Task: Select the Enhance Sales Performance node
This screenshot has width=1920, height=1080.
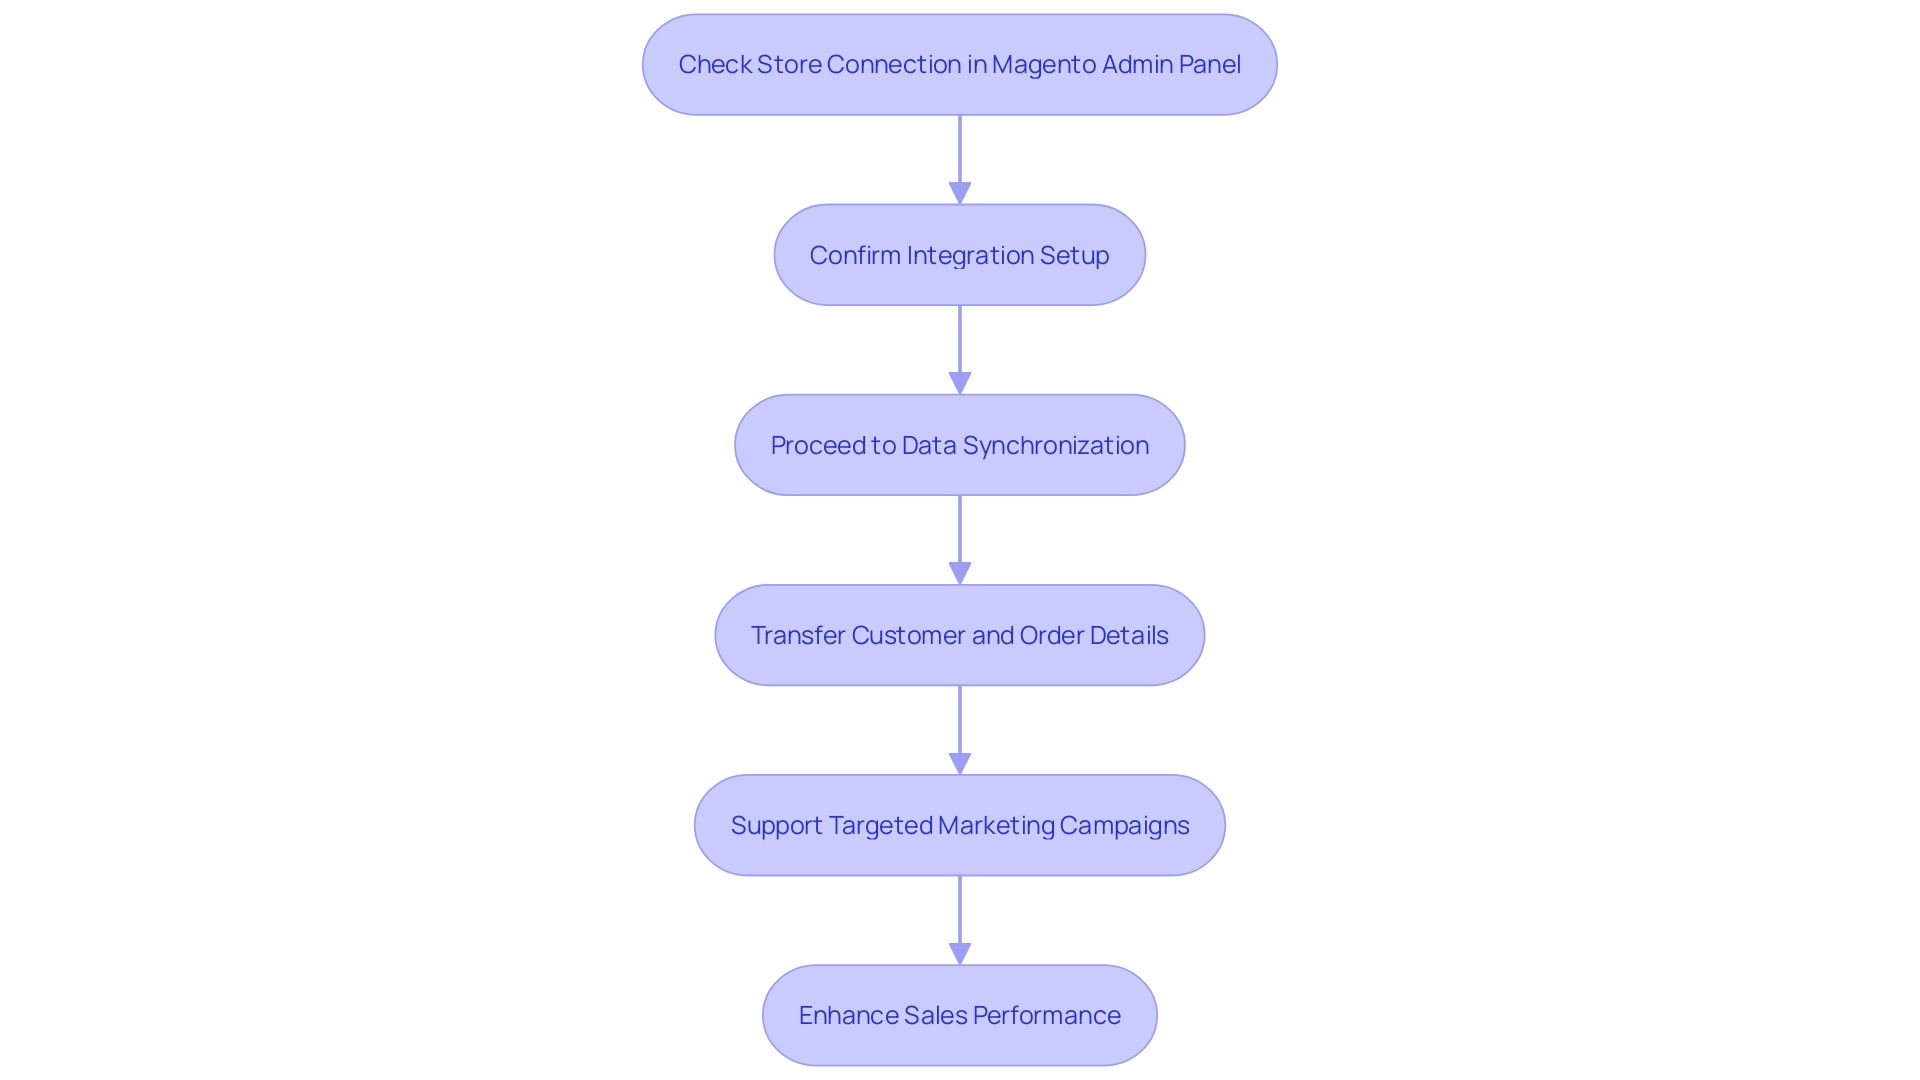Action: pyautogui.click(x=959, y=1014)
